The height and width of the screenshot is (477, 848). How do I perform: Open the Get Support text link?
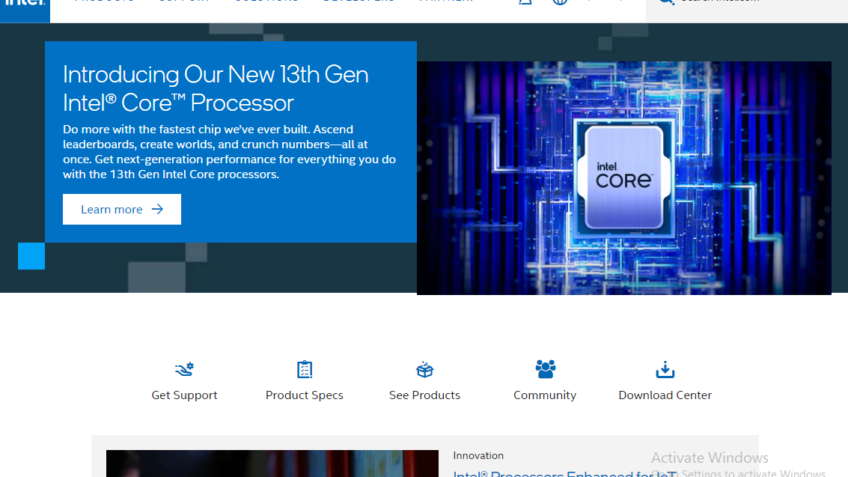click(184, 395)
